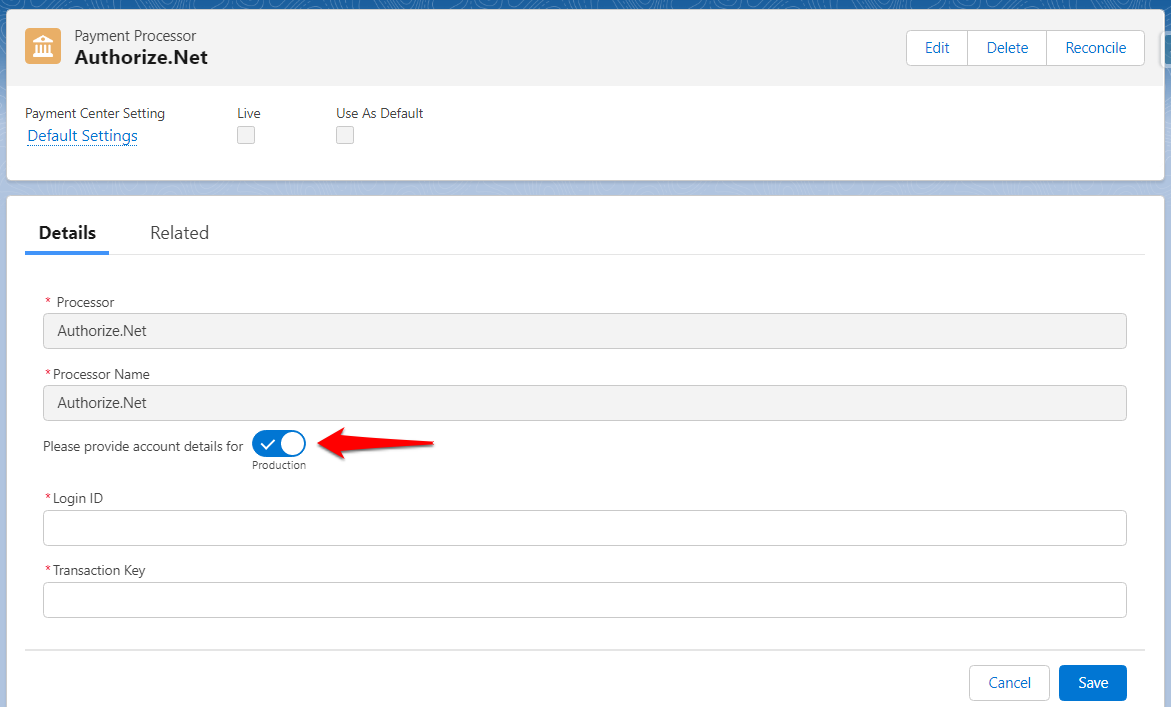Switch to the Related tab

(179, 233)
